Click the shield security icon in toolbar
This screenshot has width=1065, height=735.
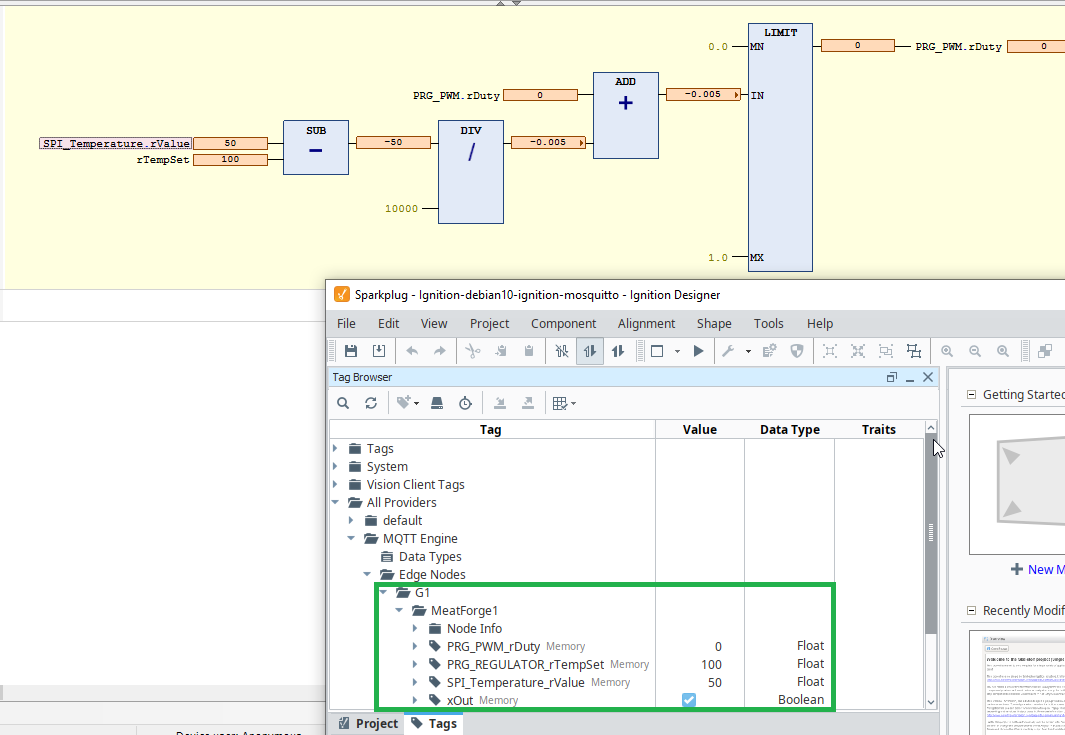(x=797, y=351)
